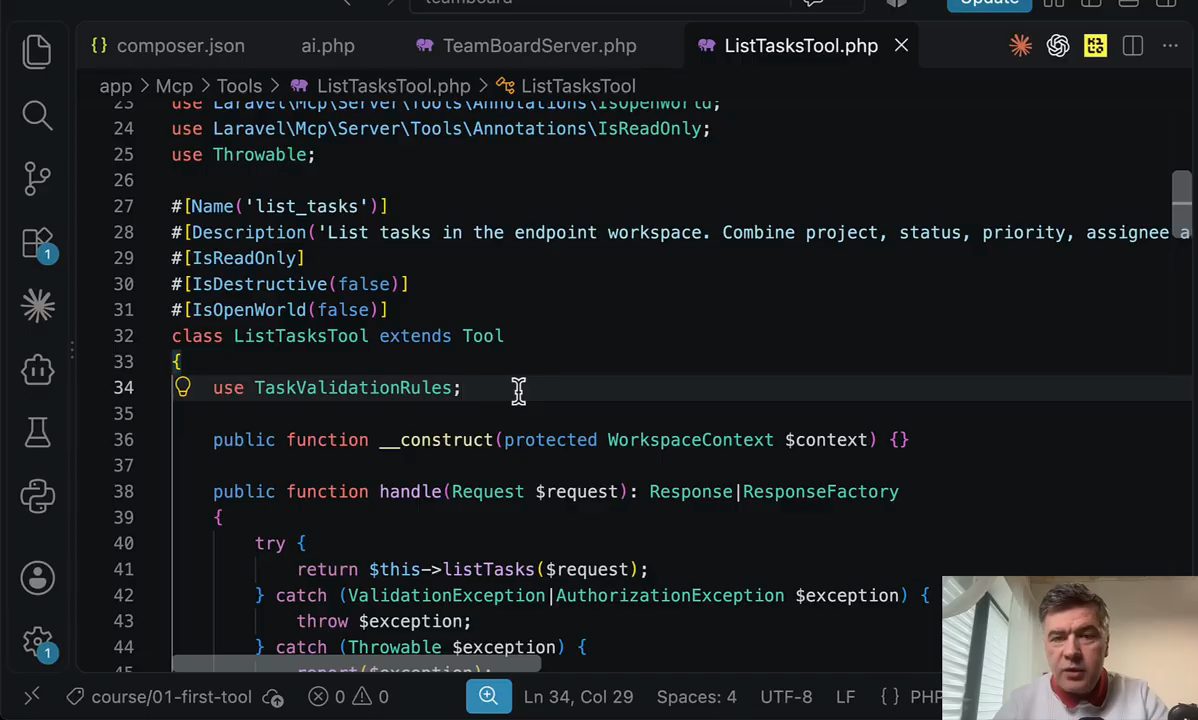Click the publish cloud icon in status bar

click(273, 697)
